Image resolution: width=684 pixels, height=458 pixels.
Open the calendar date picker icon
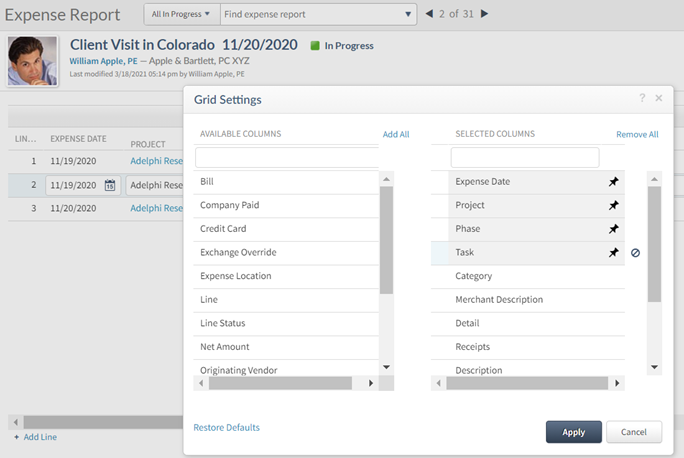point(110,185)
